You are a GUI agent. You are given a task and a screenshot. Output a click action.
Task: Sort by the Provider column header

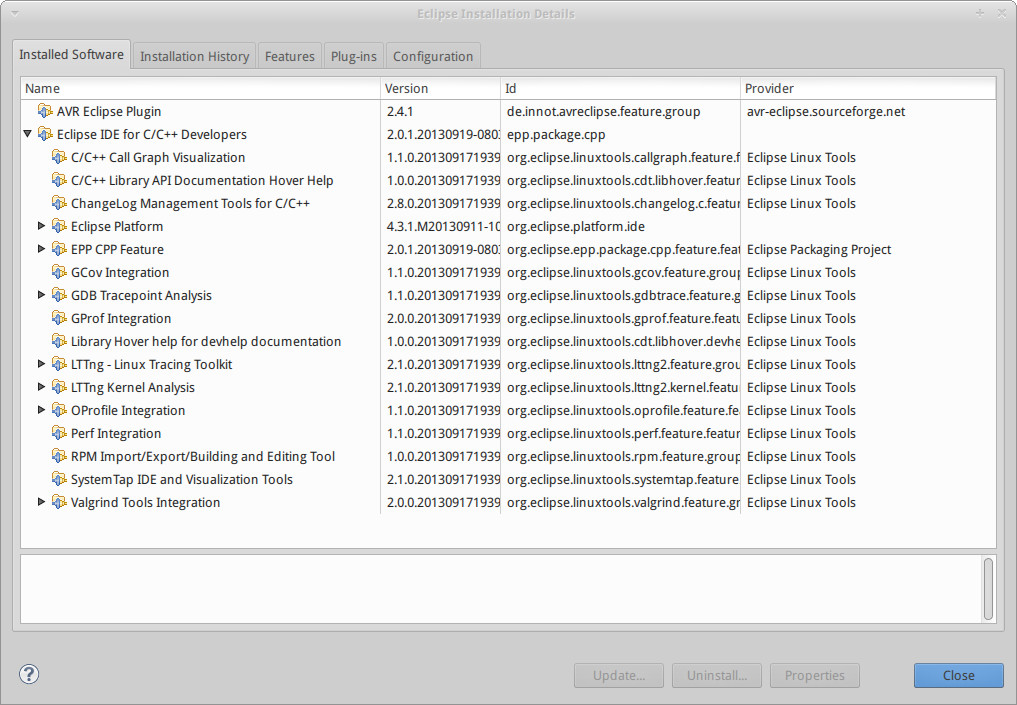click(868, 88)
